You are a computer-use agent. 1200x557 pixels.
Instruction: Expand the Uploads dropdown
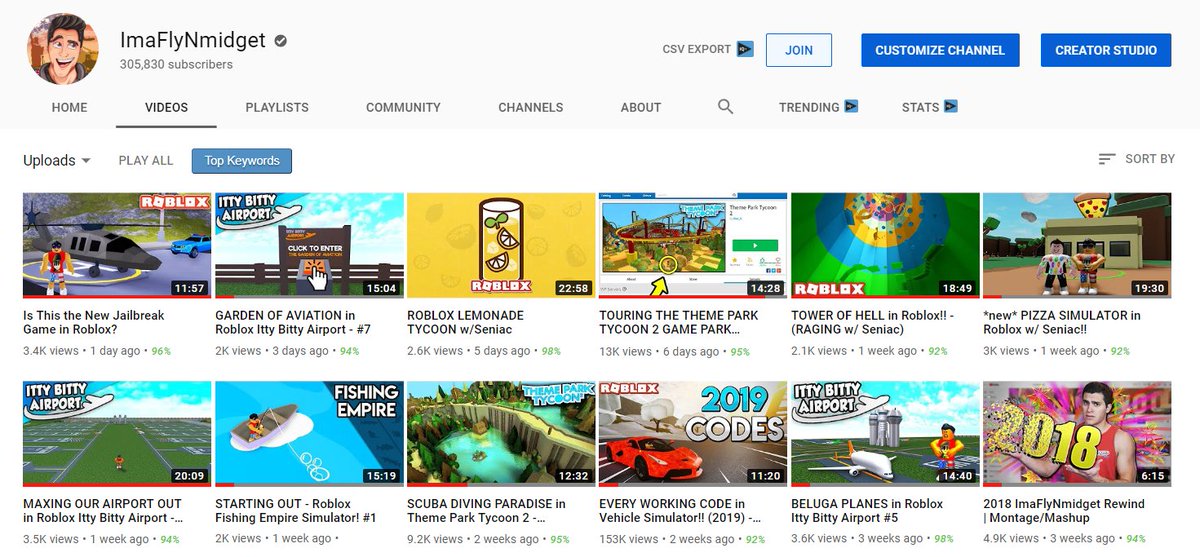click(x=58, y=160)
